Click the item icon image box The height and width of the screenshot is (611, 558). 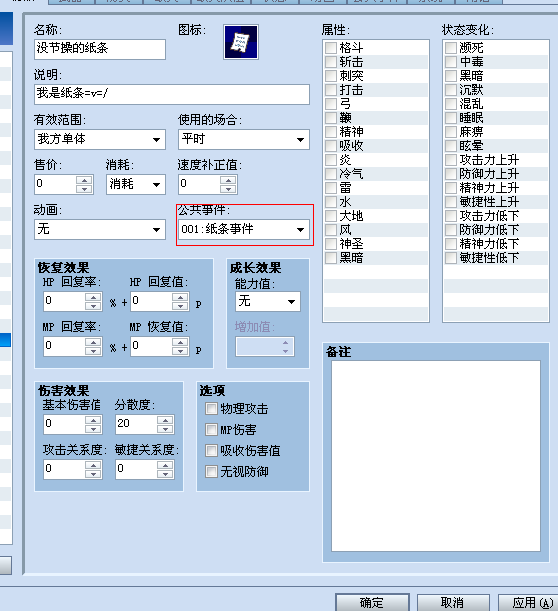coord(241,42)
